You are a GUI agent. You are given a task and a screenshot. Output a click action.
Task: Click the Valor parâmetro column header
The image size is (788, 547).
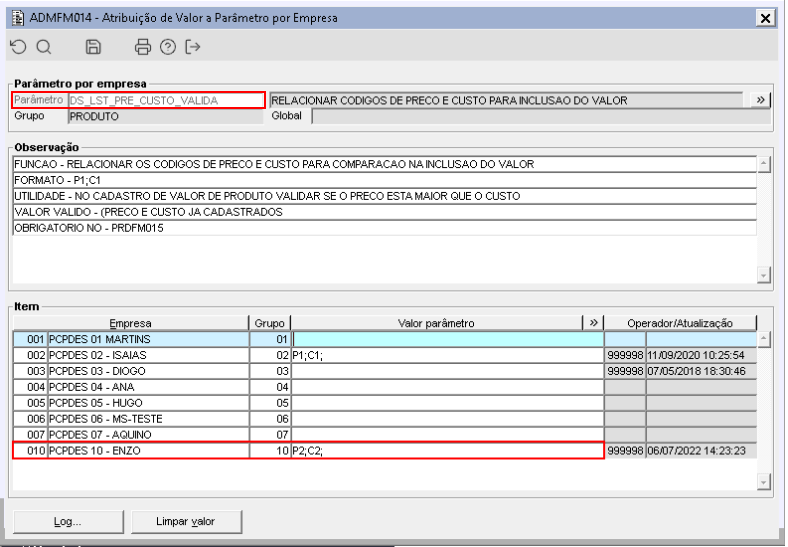pos(436,323)
